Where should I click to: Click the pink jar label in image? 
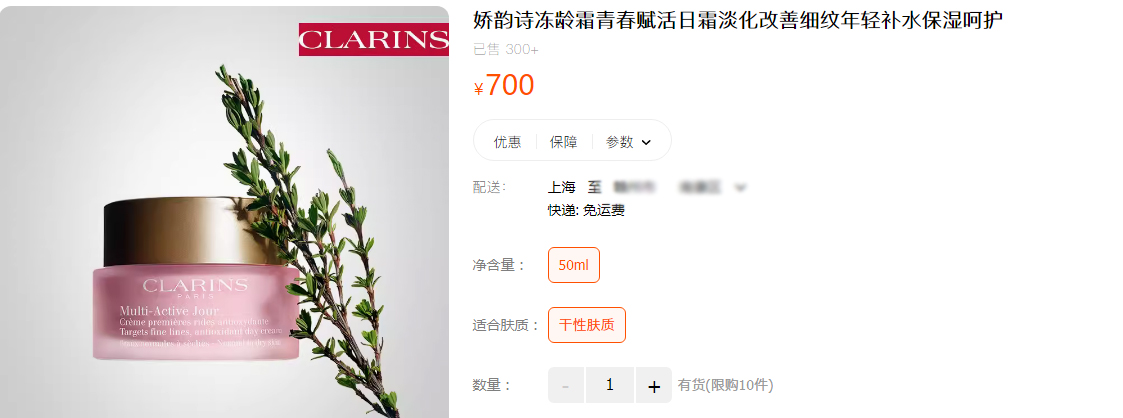tap(195, 313)
